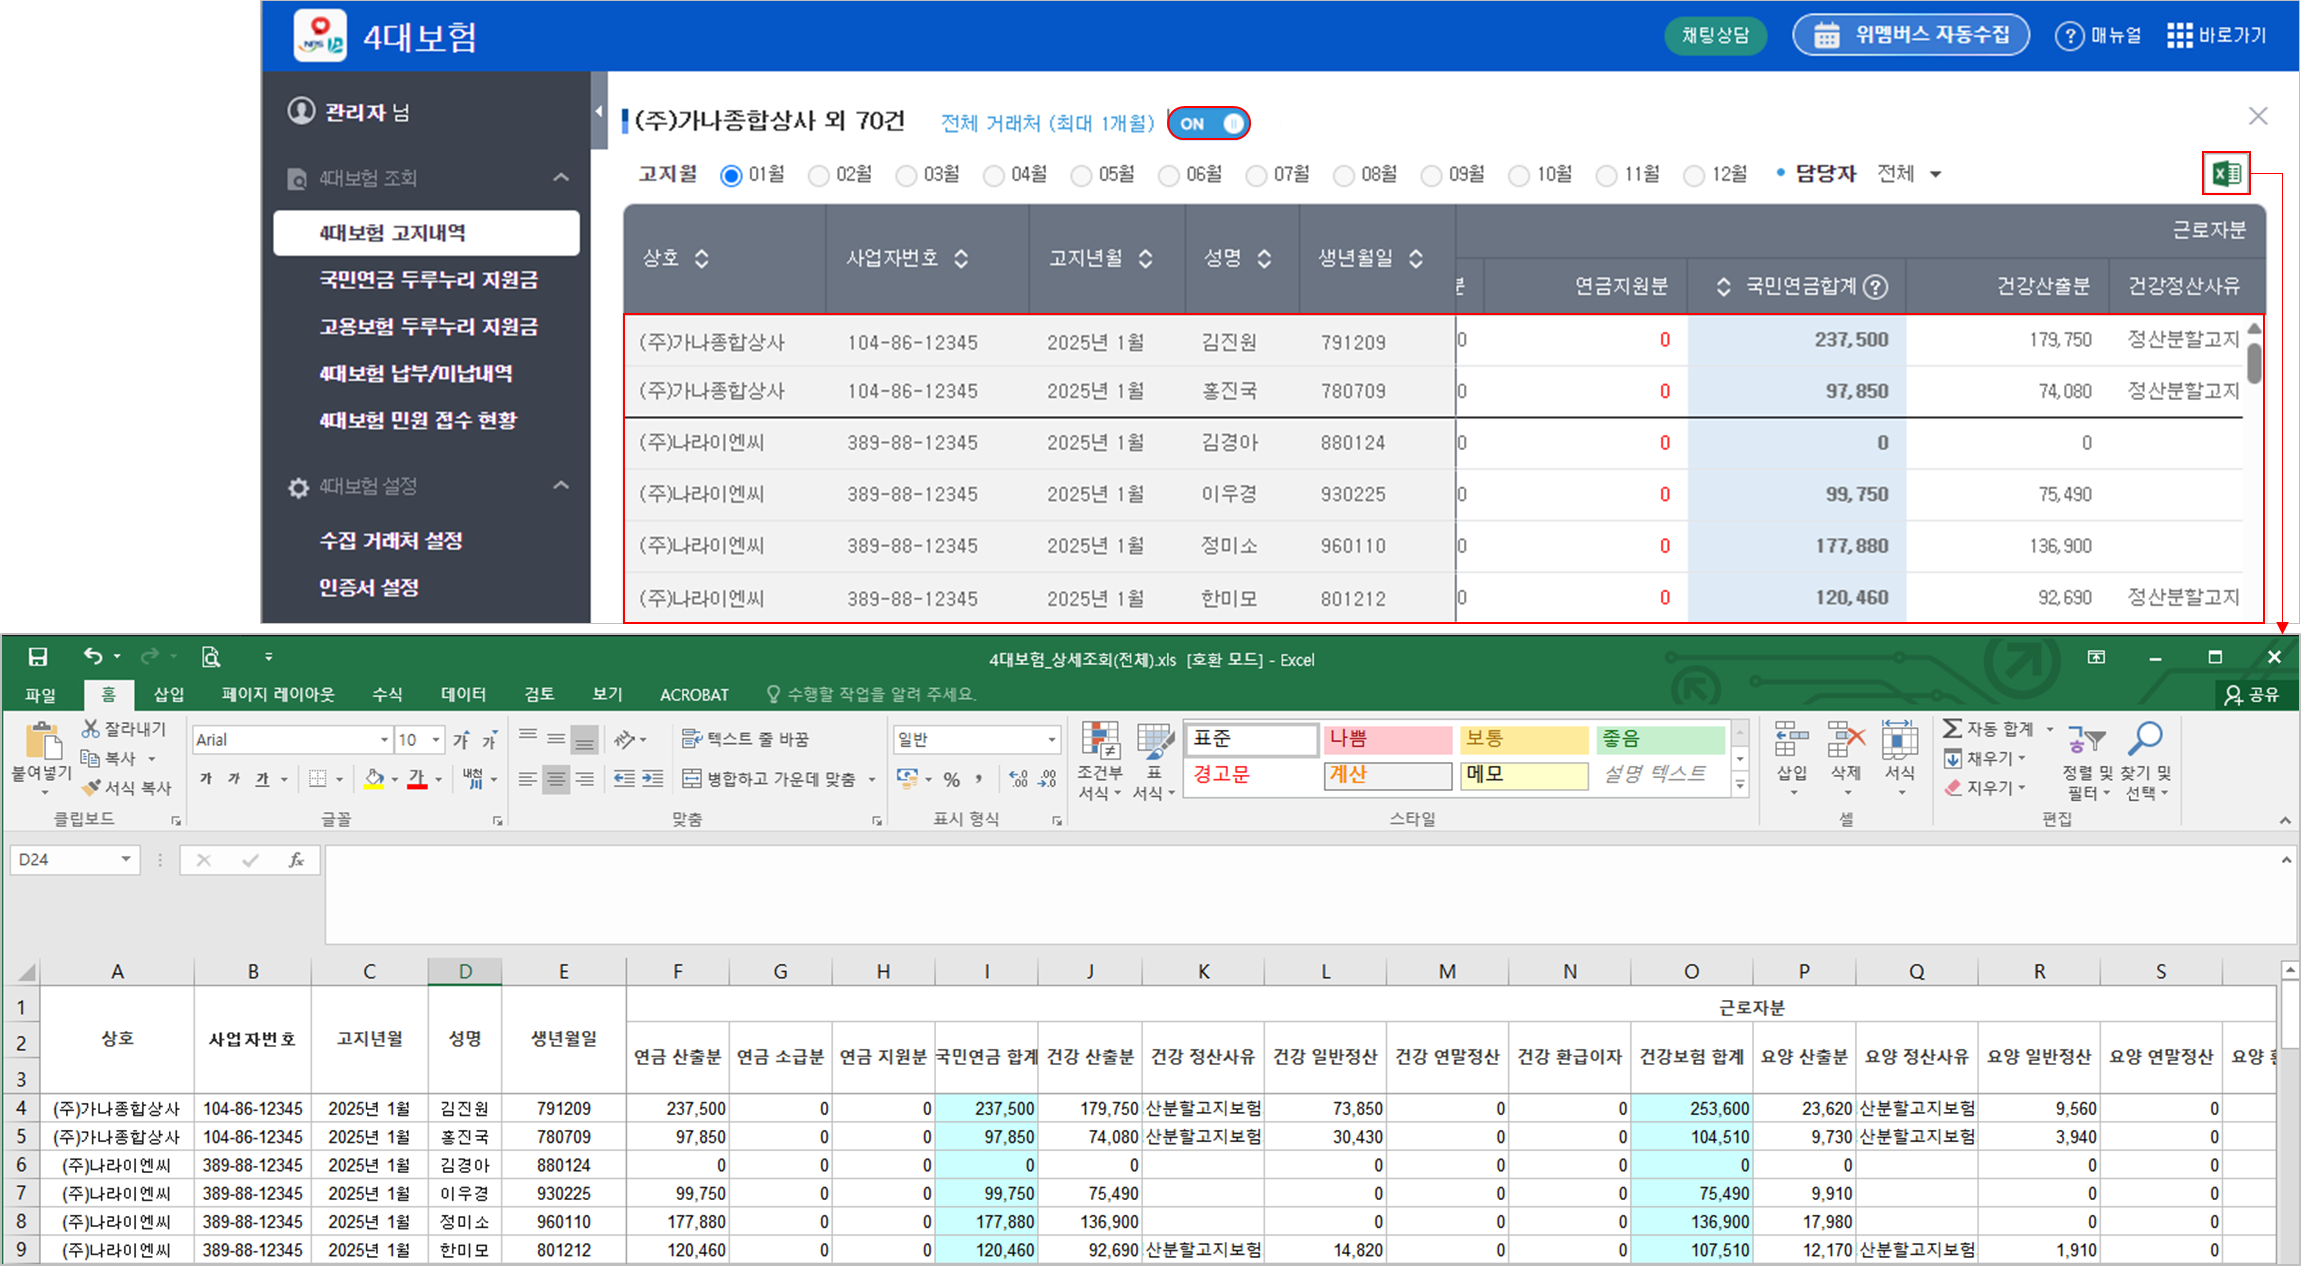Open the manual (매뉴얼) help icon
The width and height of the screenshot is (2301, 1266).
pos(2069,36)
